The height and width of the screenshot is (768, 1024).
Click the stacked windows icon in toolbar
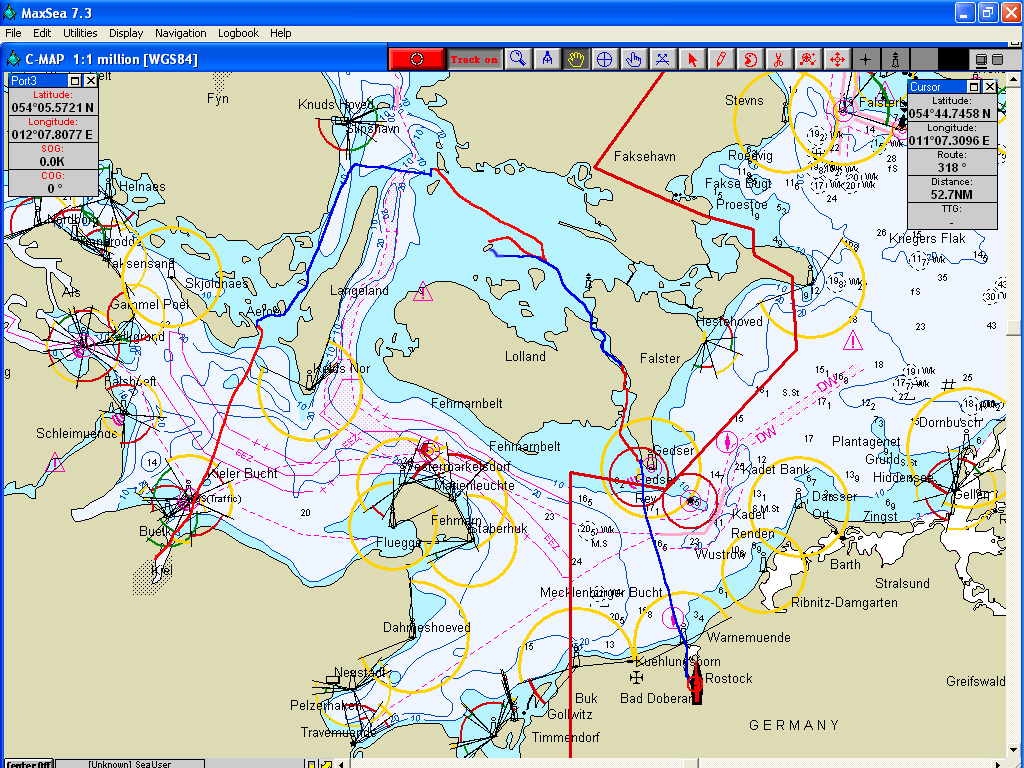point(981,60)
